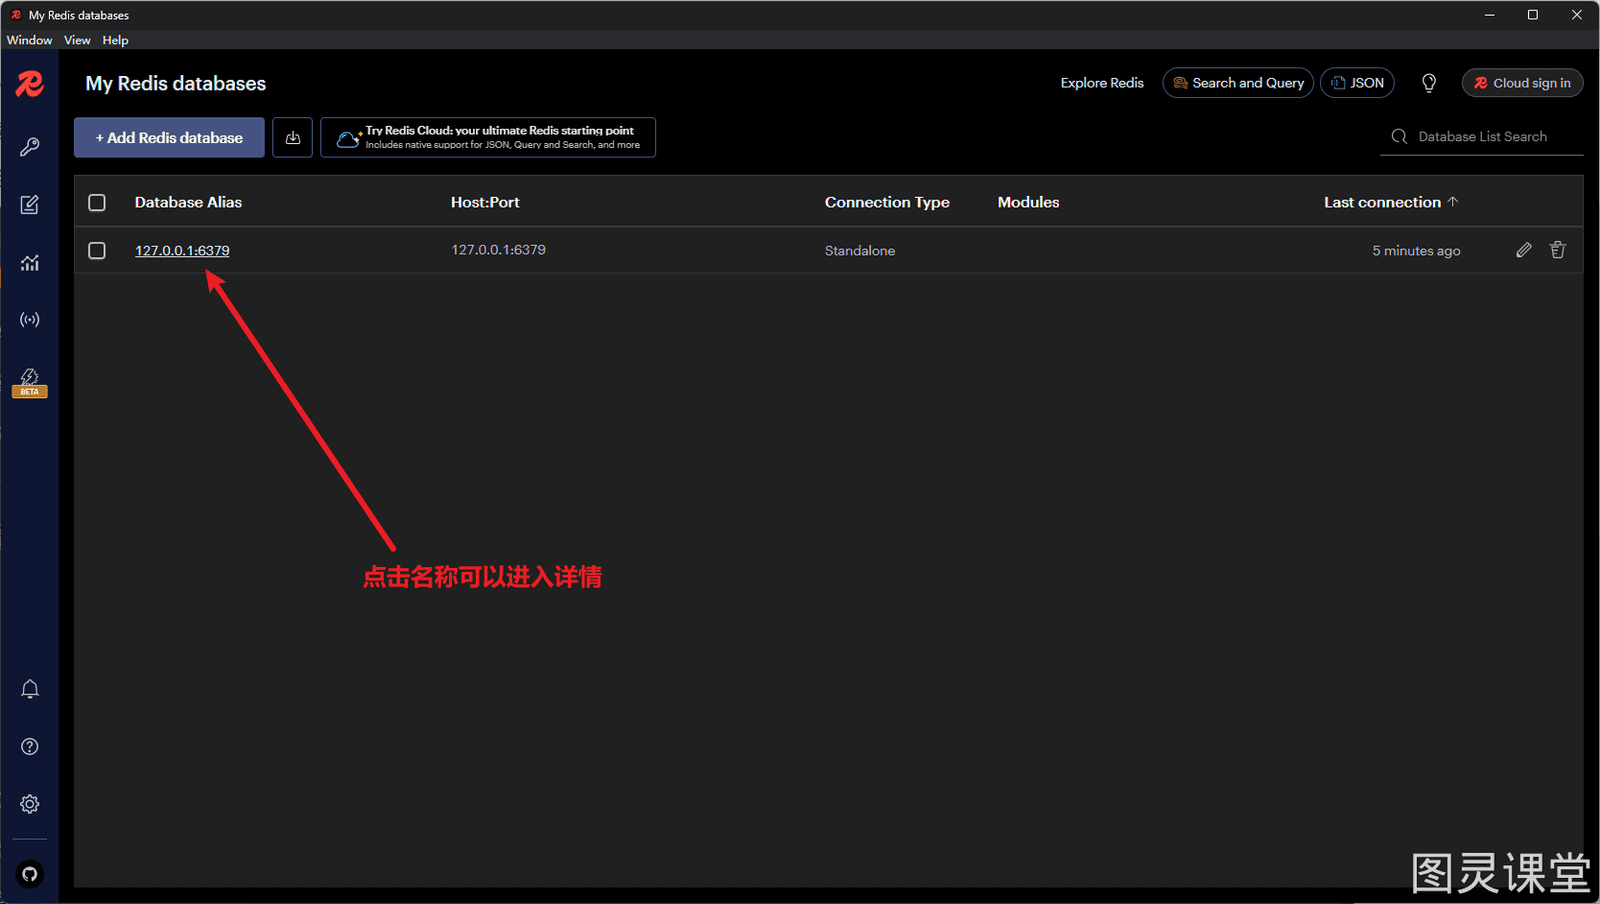Click the Add Redis database button

click(169, 138)
